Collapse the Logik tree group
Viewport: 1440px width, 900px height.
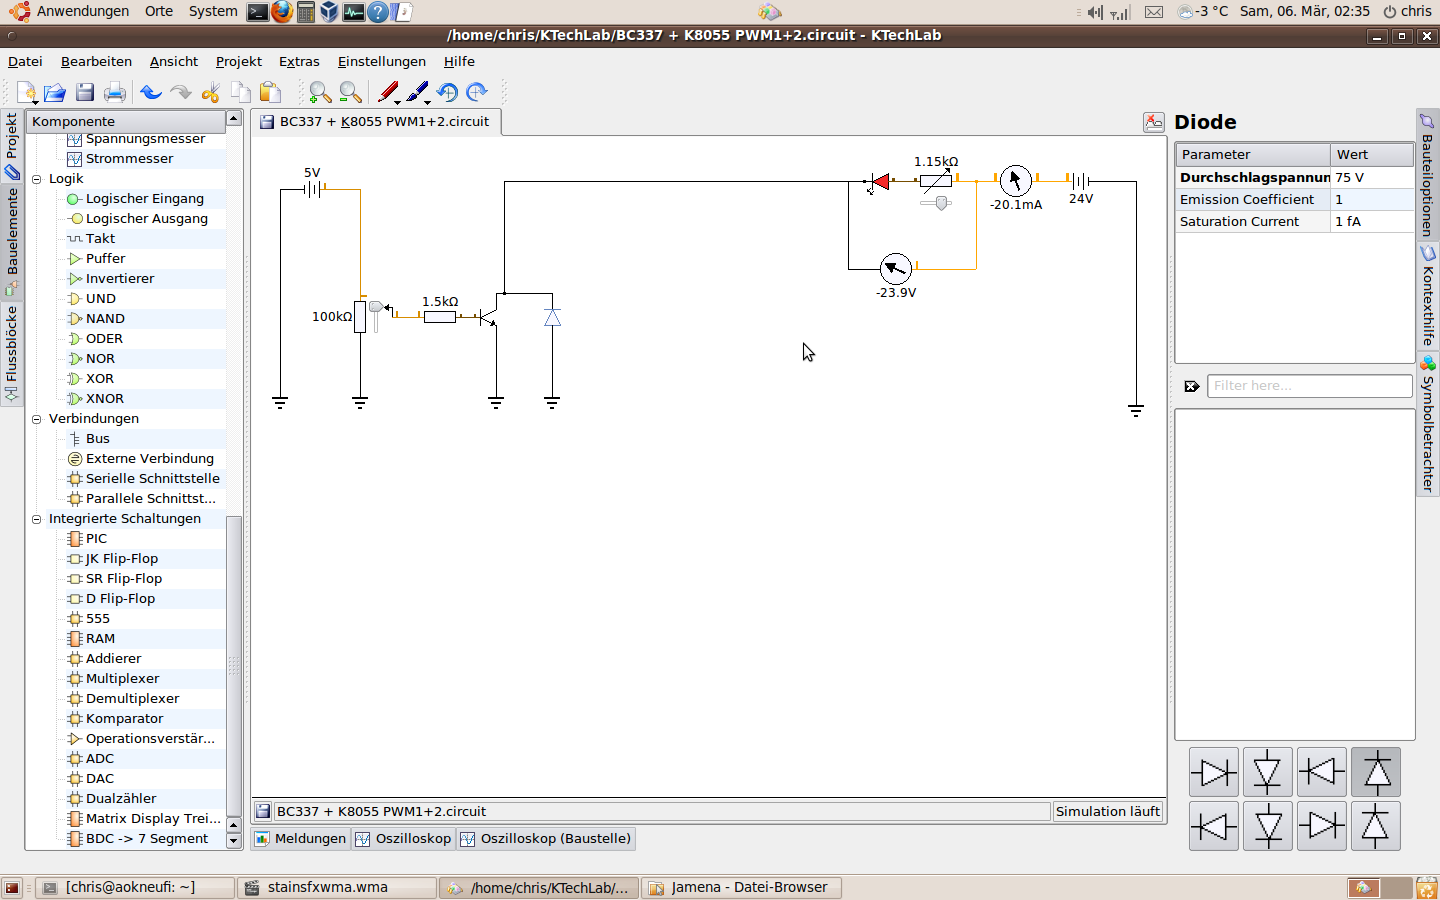click(37, 179)
